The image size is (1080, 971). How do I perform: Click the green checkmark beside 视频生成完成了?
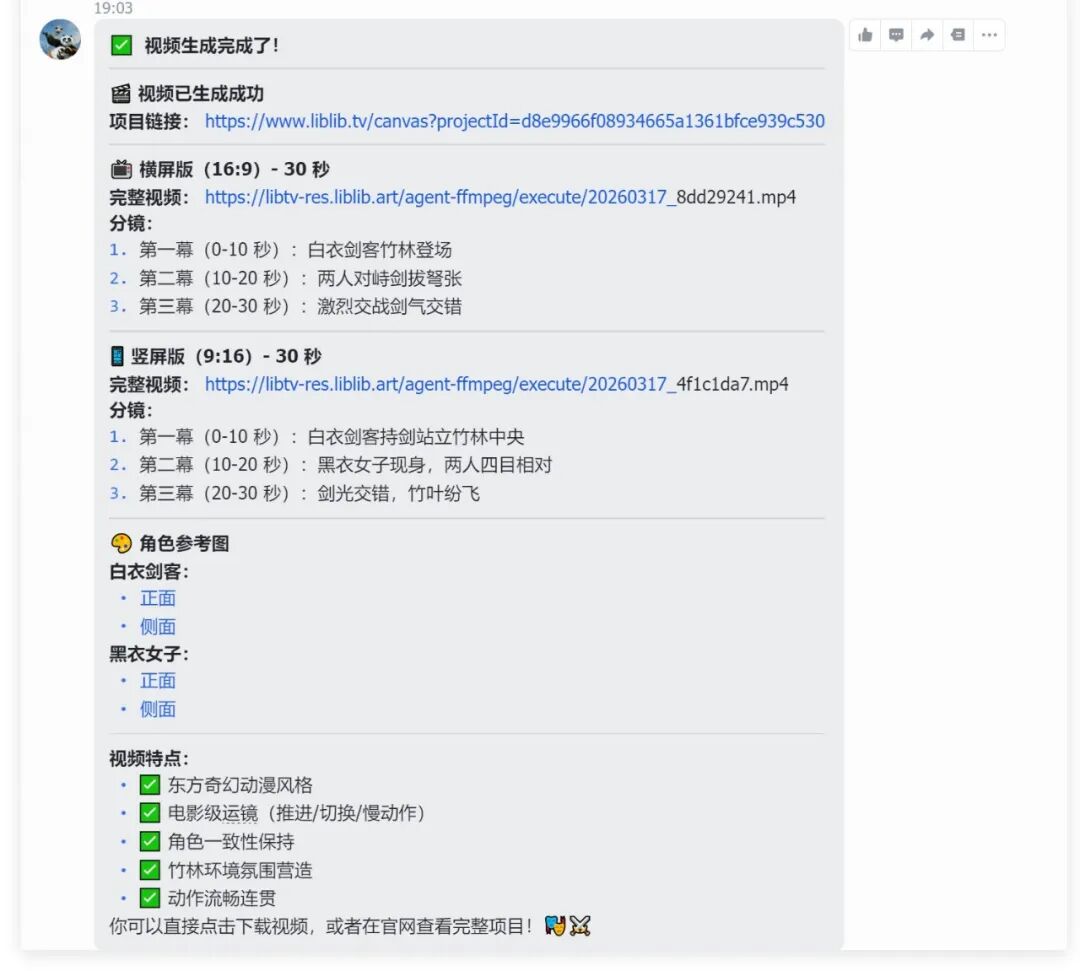point(120,45)
